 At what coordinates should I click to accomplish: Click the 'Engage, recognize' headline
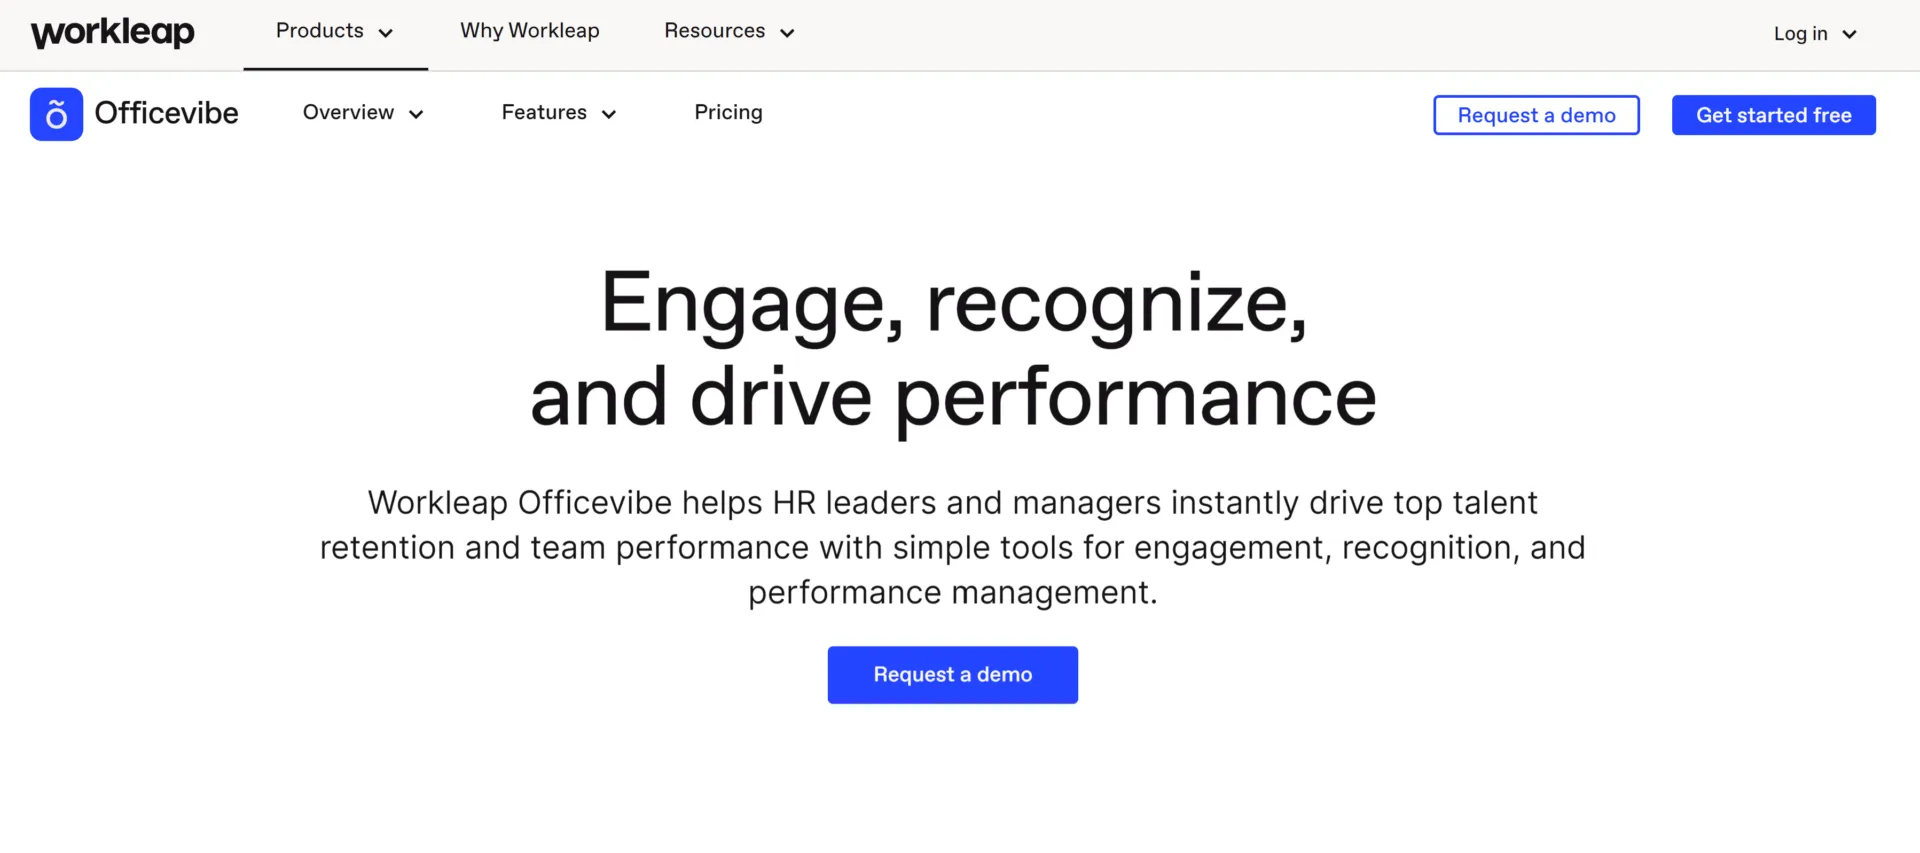[953, 349]
